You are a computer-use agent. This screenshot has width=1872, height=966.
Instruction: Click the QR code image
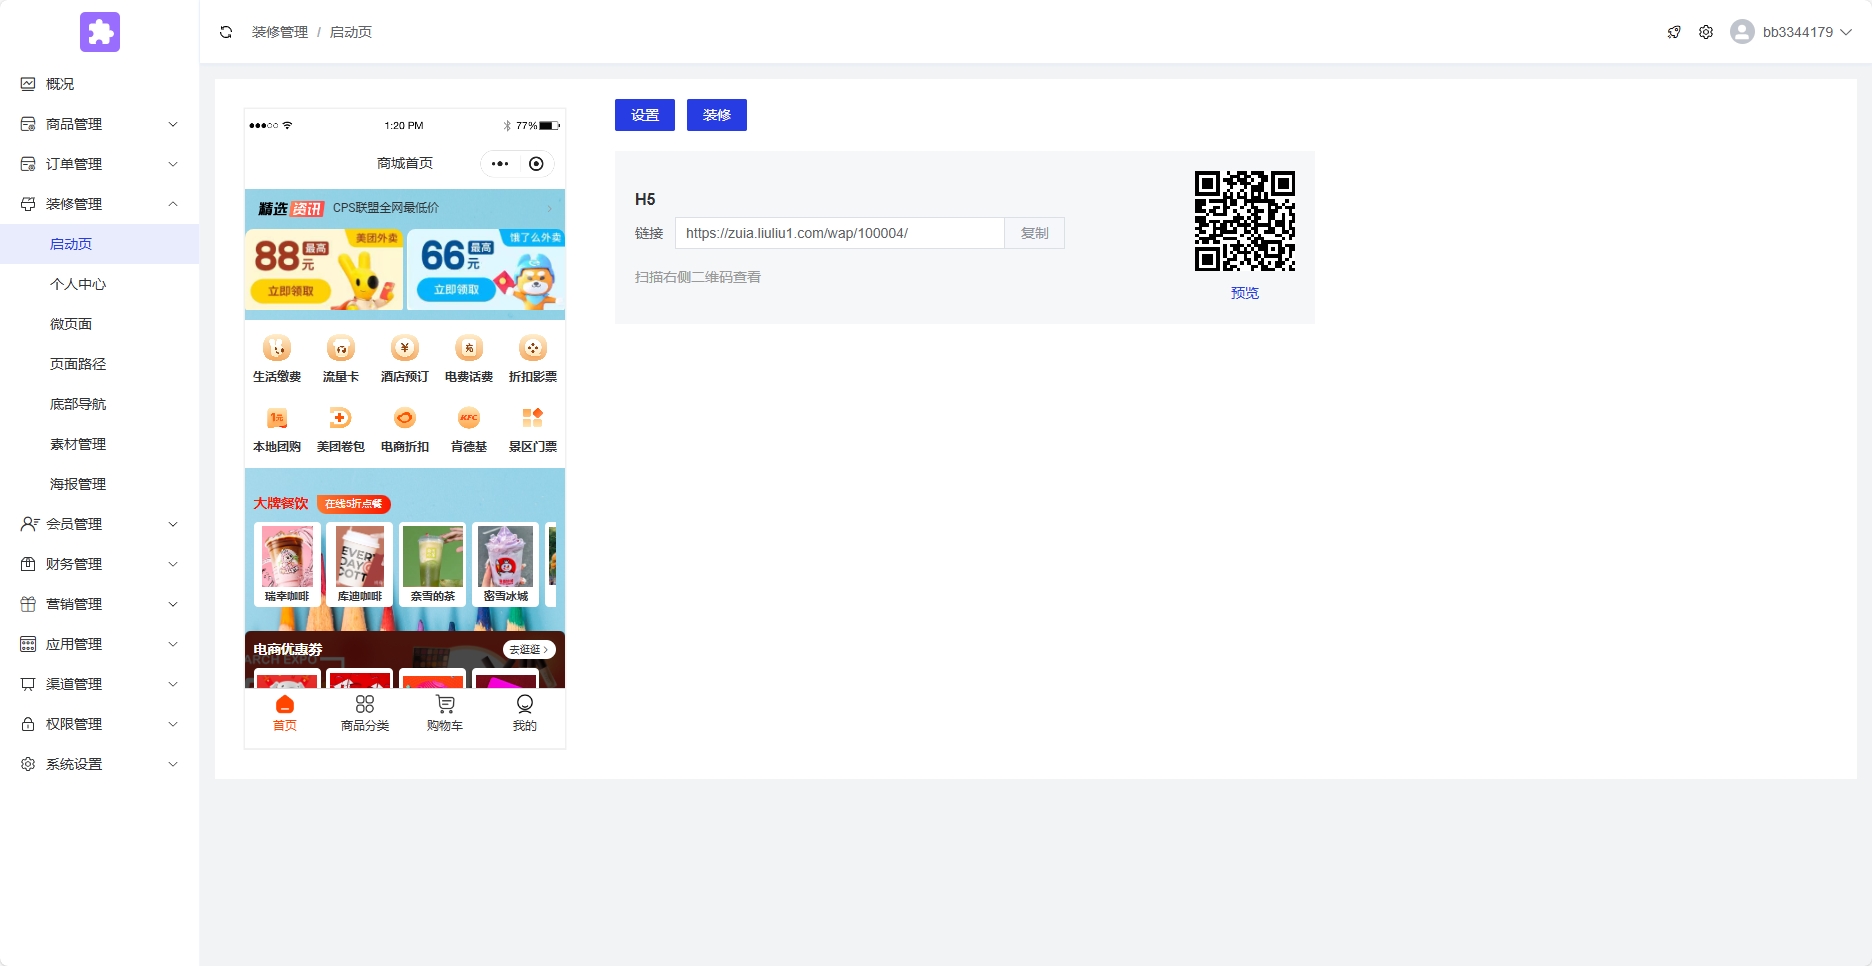(1245, 221)
